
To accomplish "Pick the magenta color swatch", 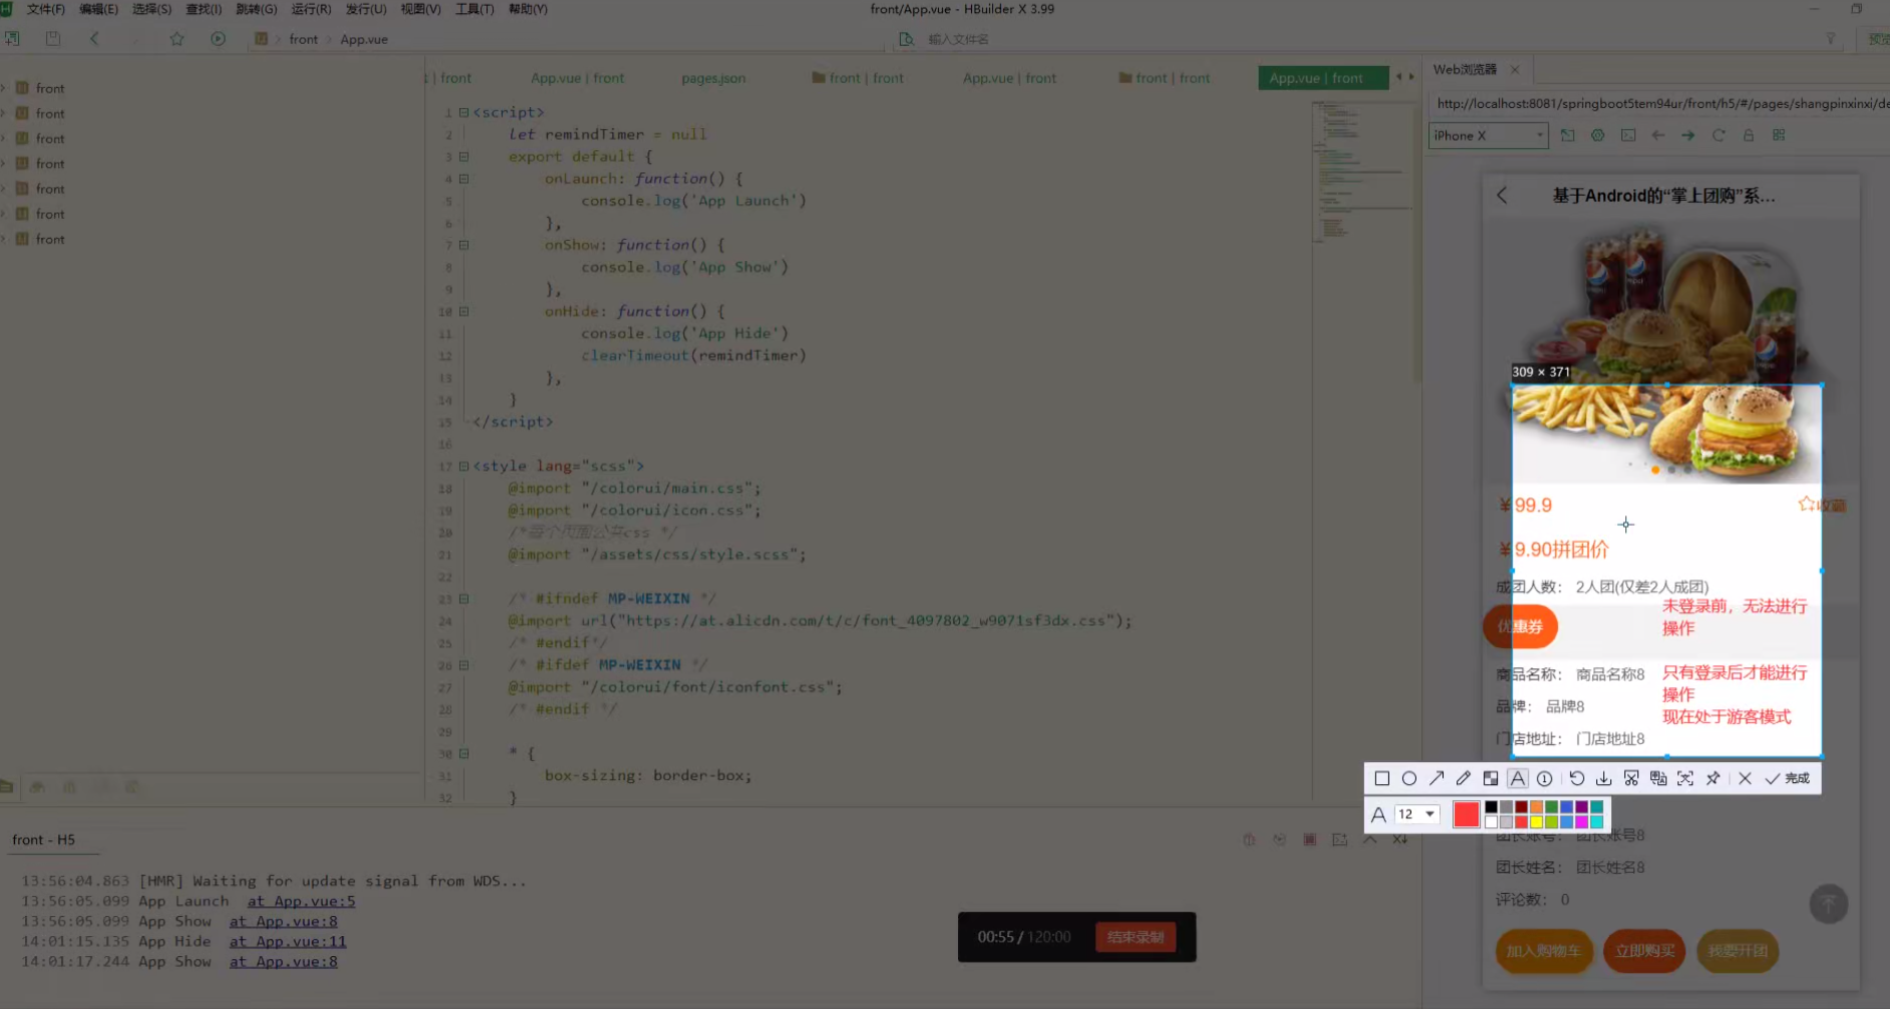I will click(1581, 822).
